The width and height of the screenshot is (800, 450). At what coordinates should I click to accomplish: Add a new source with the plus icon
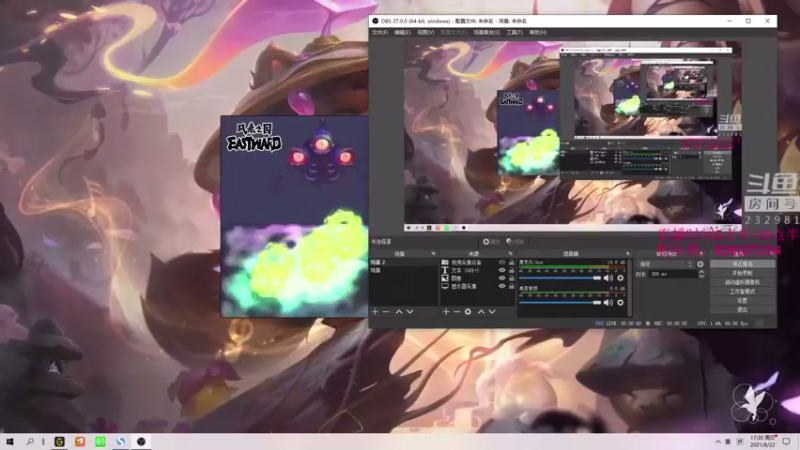446,312
